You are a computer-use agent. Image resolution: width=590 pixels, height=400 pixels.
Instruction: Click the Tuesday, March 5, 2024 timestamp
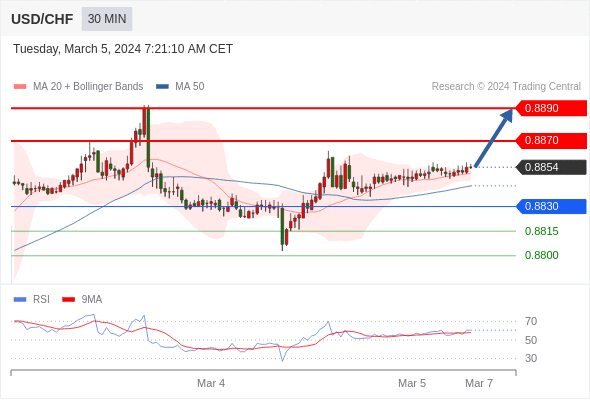123,49
